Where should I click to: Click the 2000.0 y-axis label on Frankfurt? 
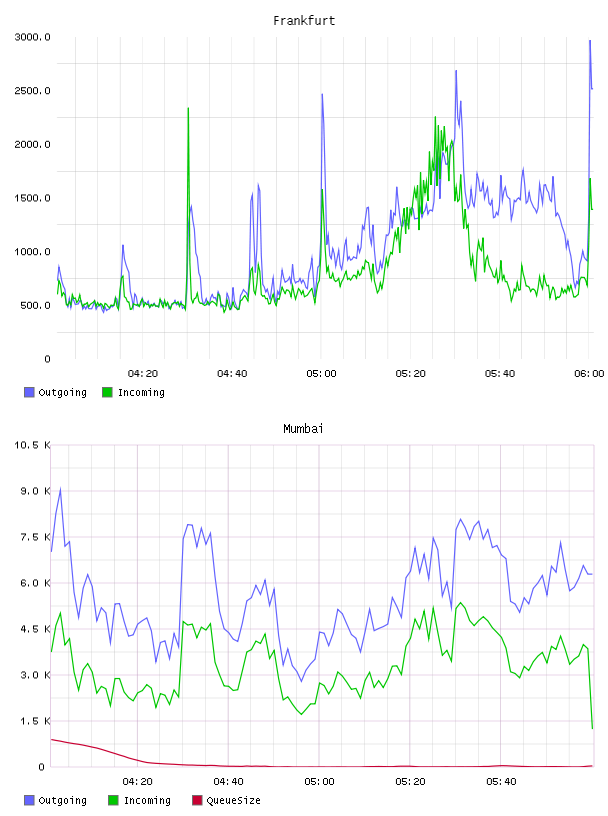pyautogui.click(x=32, y=144)
